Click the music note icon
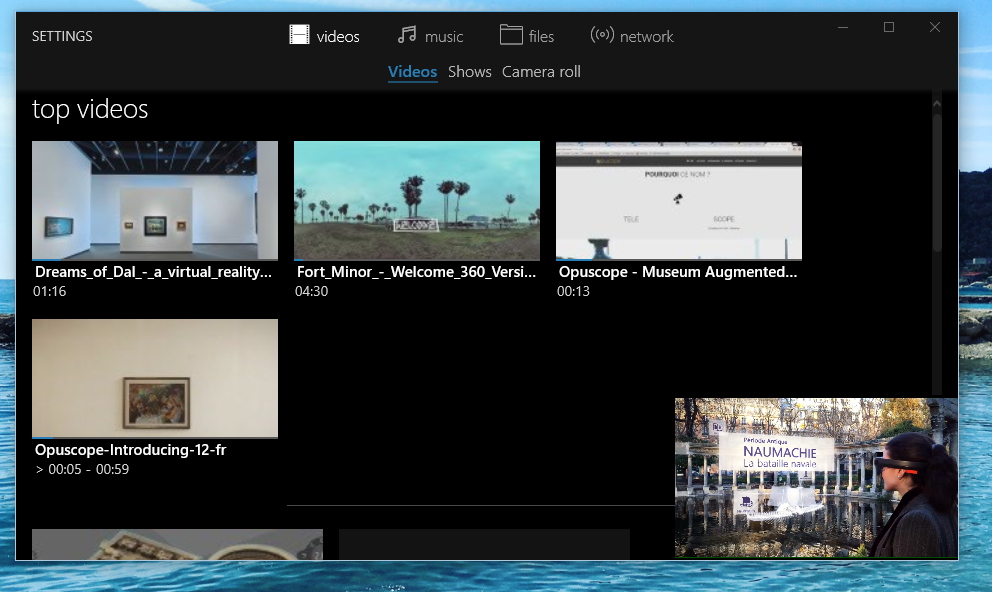The image size is (992, 592). click(406, 35)
